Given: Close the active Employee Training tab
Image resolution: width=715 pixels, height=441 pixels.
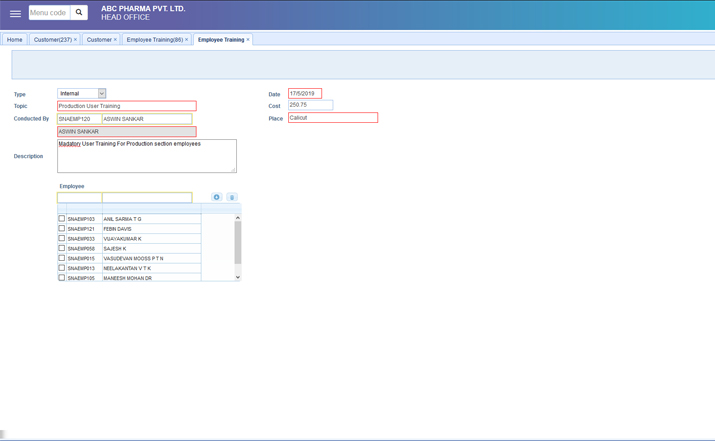Looking at the screenshot, I should tap(248, 40).
